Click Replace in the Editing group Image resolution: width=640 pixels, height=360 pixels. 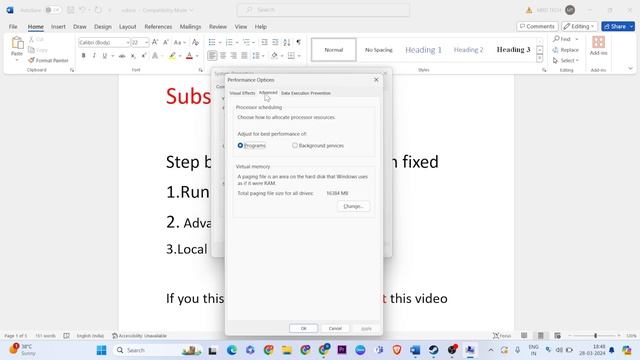(x=565, y=50)
